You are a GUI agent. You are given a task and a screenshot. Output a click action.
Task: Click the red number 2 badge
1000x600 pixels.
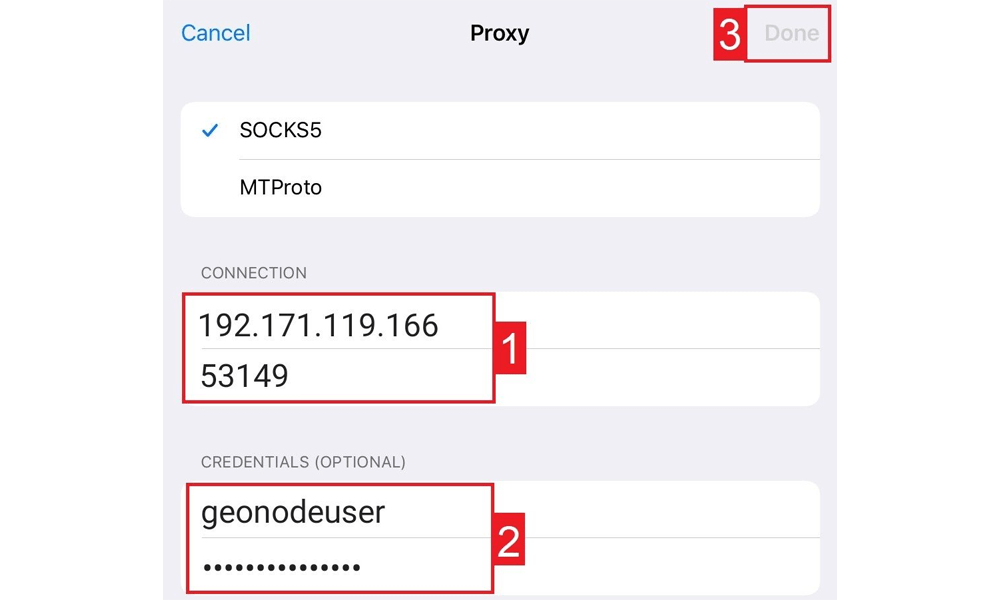coord(508,541)
